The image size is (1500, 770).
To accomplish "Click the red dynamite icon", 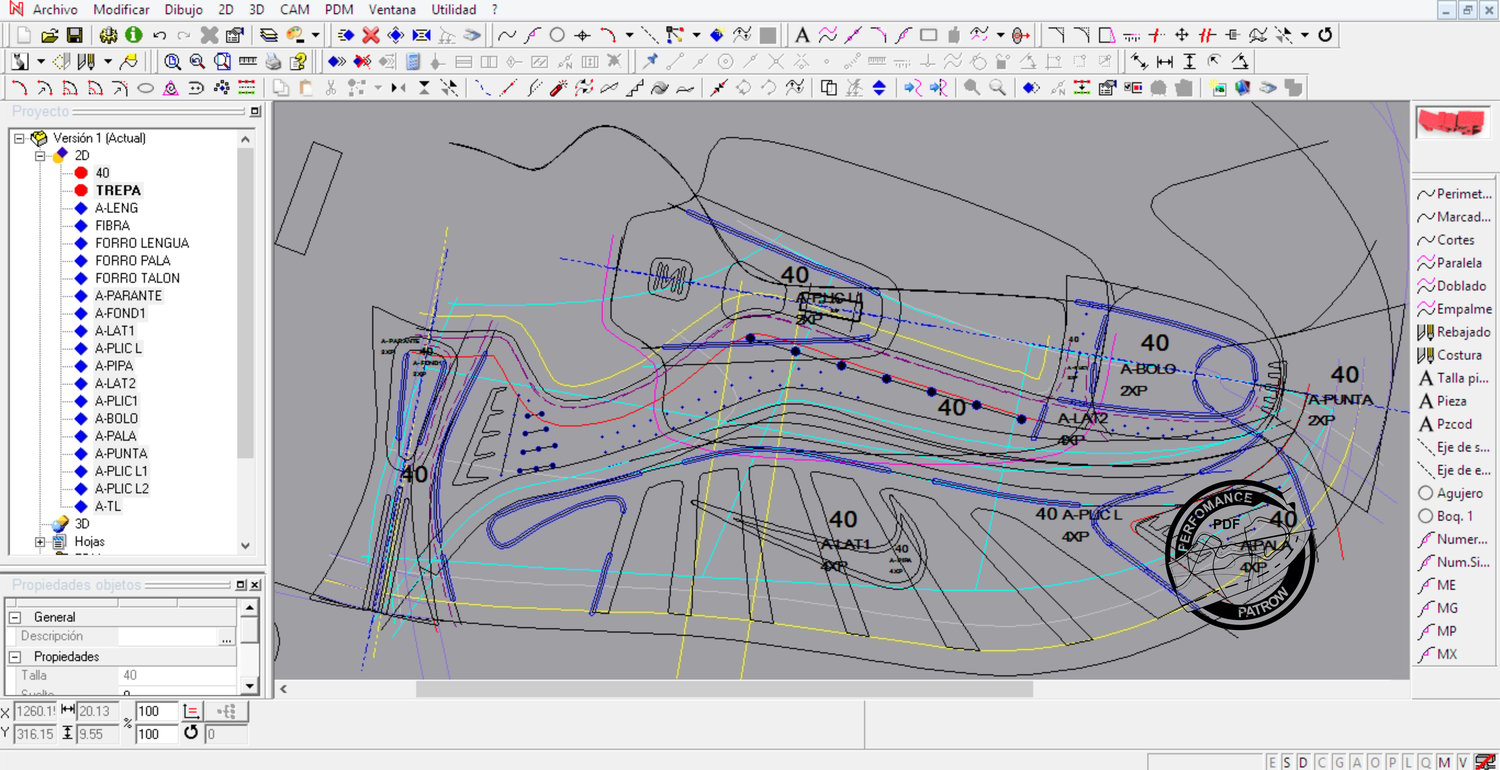I will pos(559,88).
